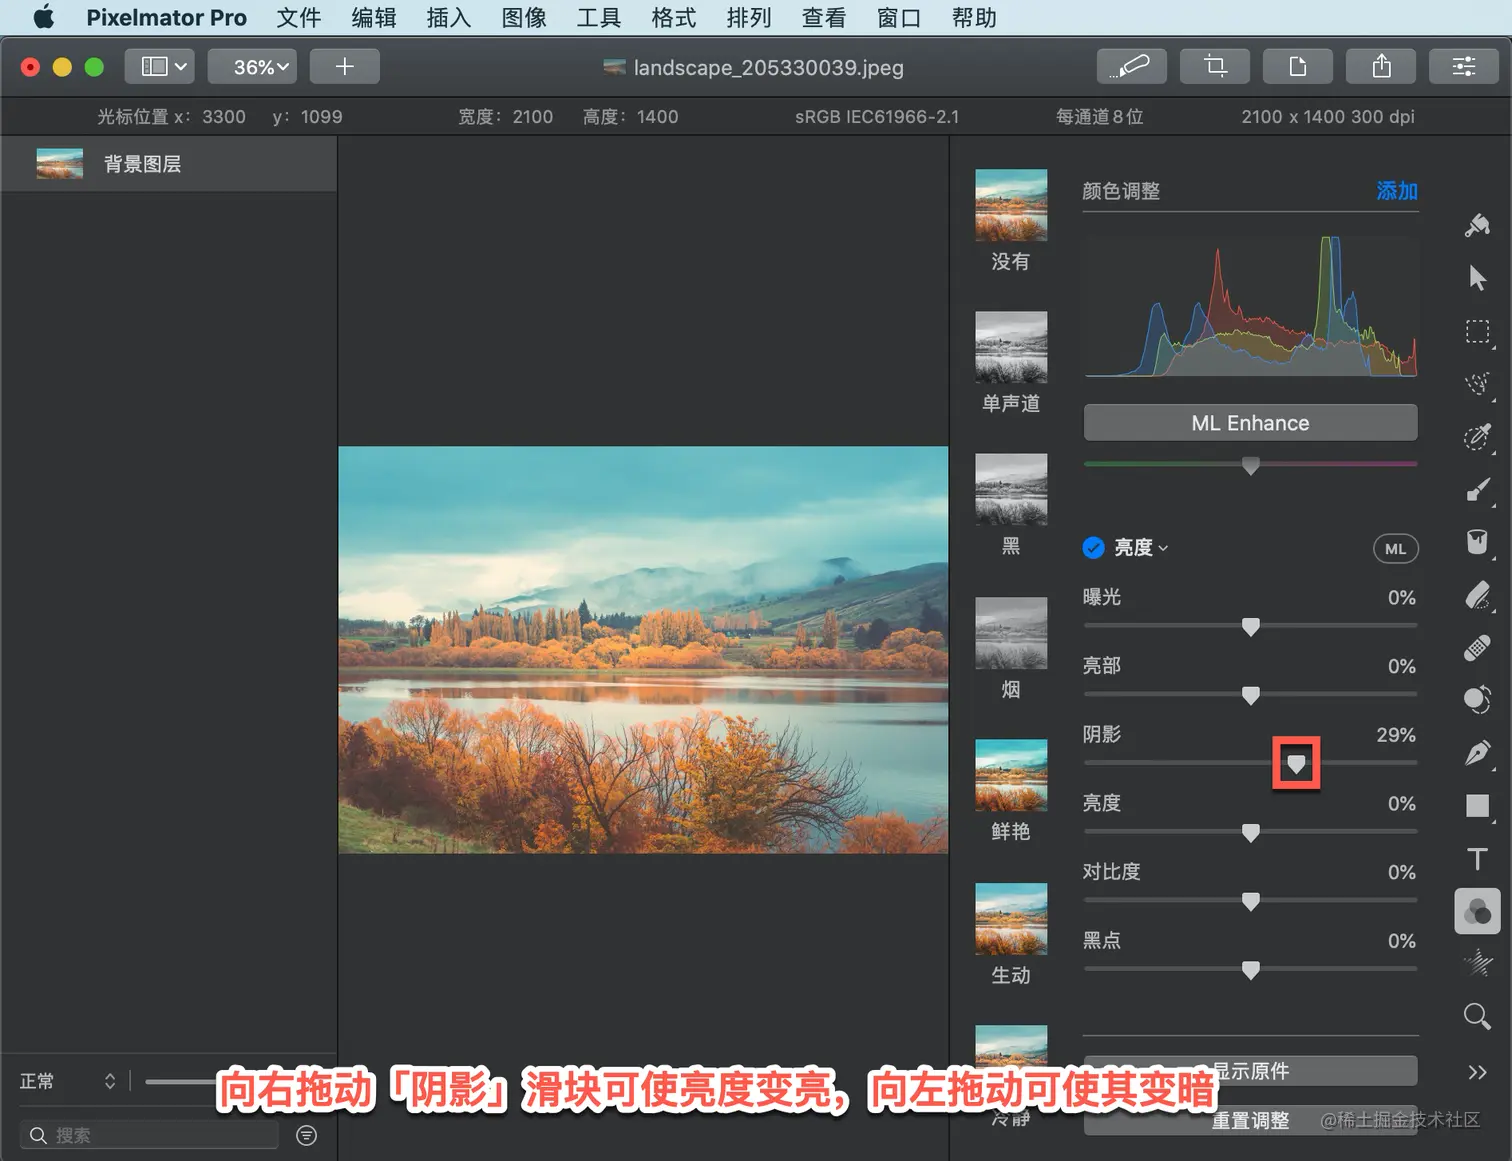Click the 重置调整 button
The width and height of the screenshot is (1512, 1161).
[1250, 1121]
